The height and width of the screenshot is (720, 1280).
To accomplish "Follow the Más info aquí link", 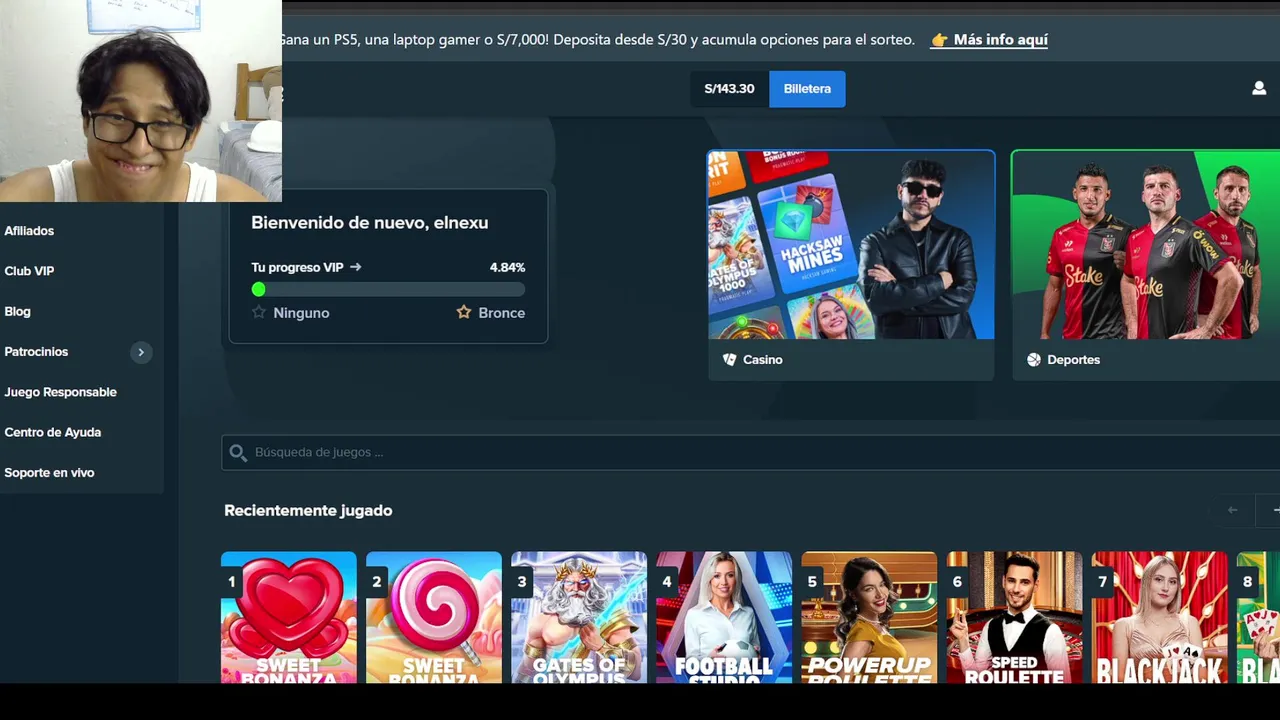I will click(x=1000, y=40).
